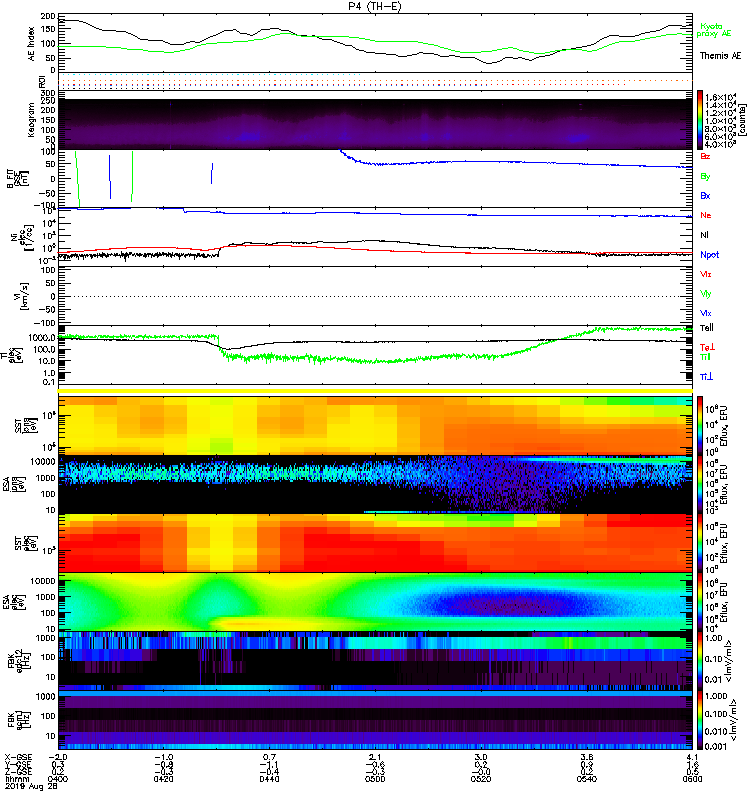This screenshot has width=750, height=800.
Task: Click inside the SST electrons spectrogram panel
Action: click(x=375, y=543)
